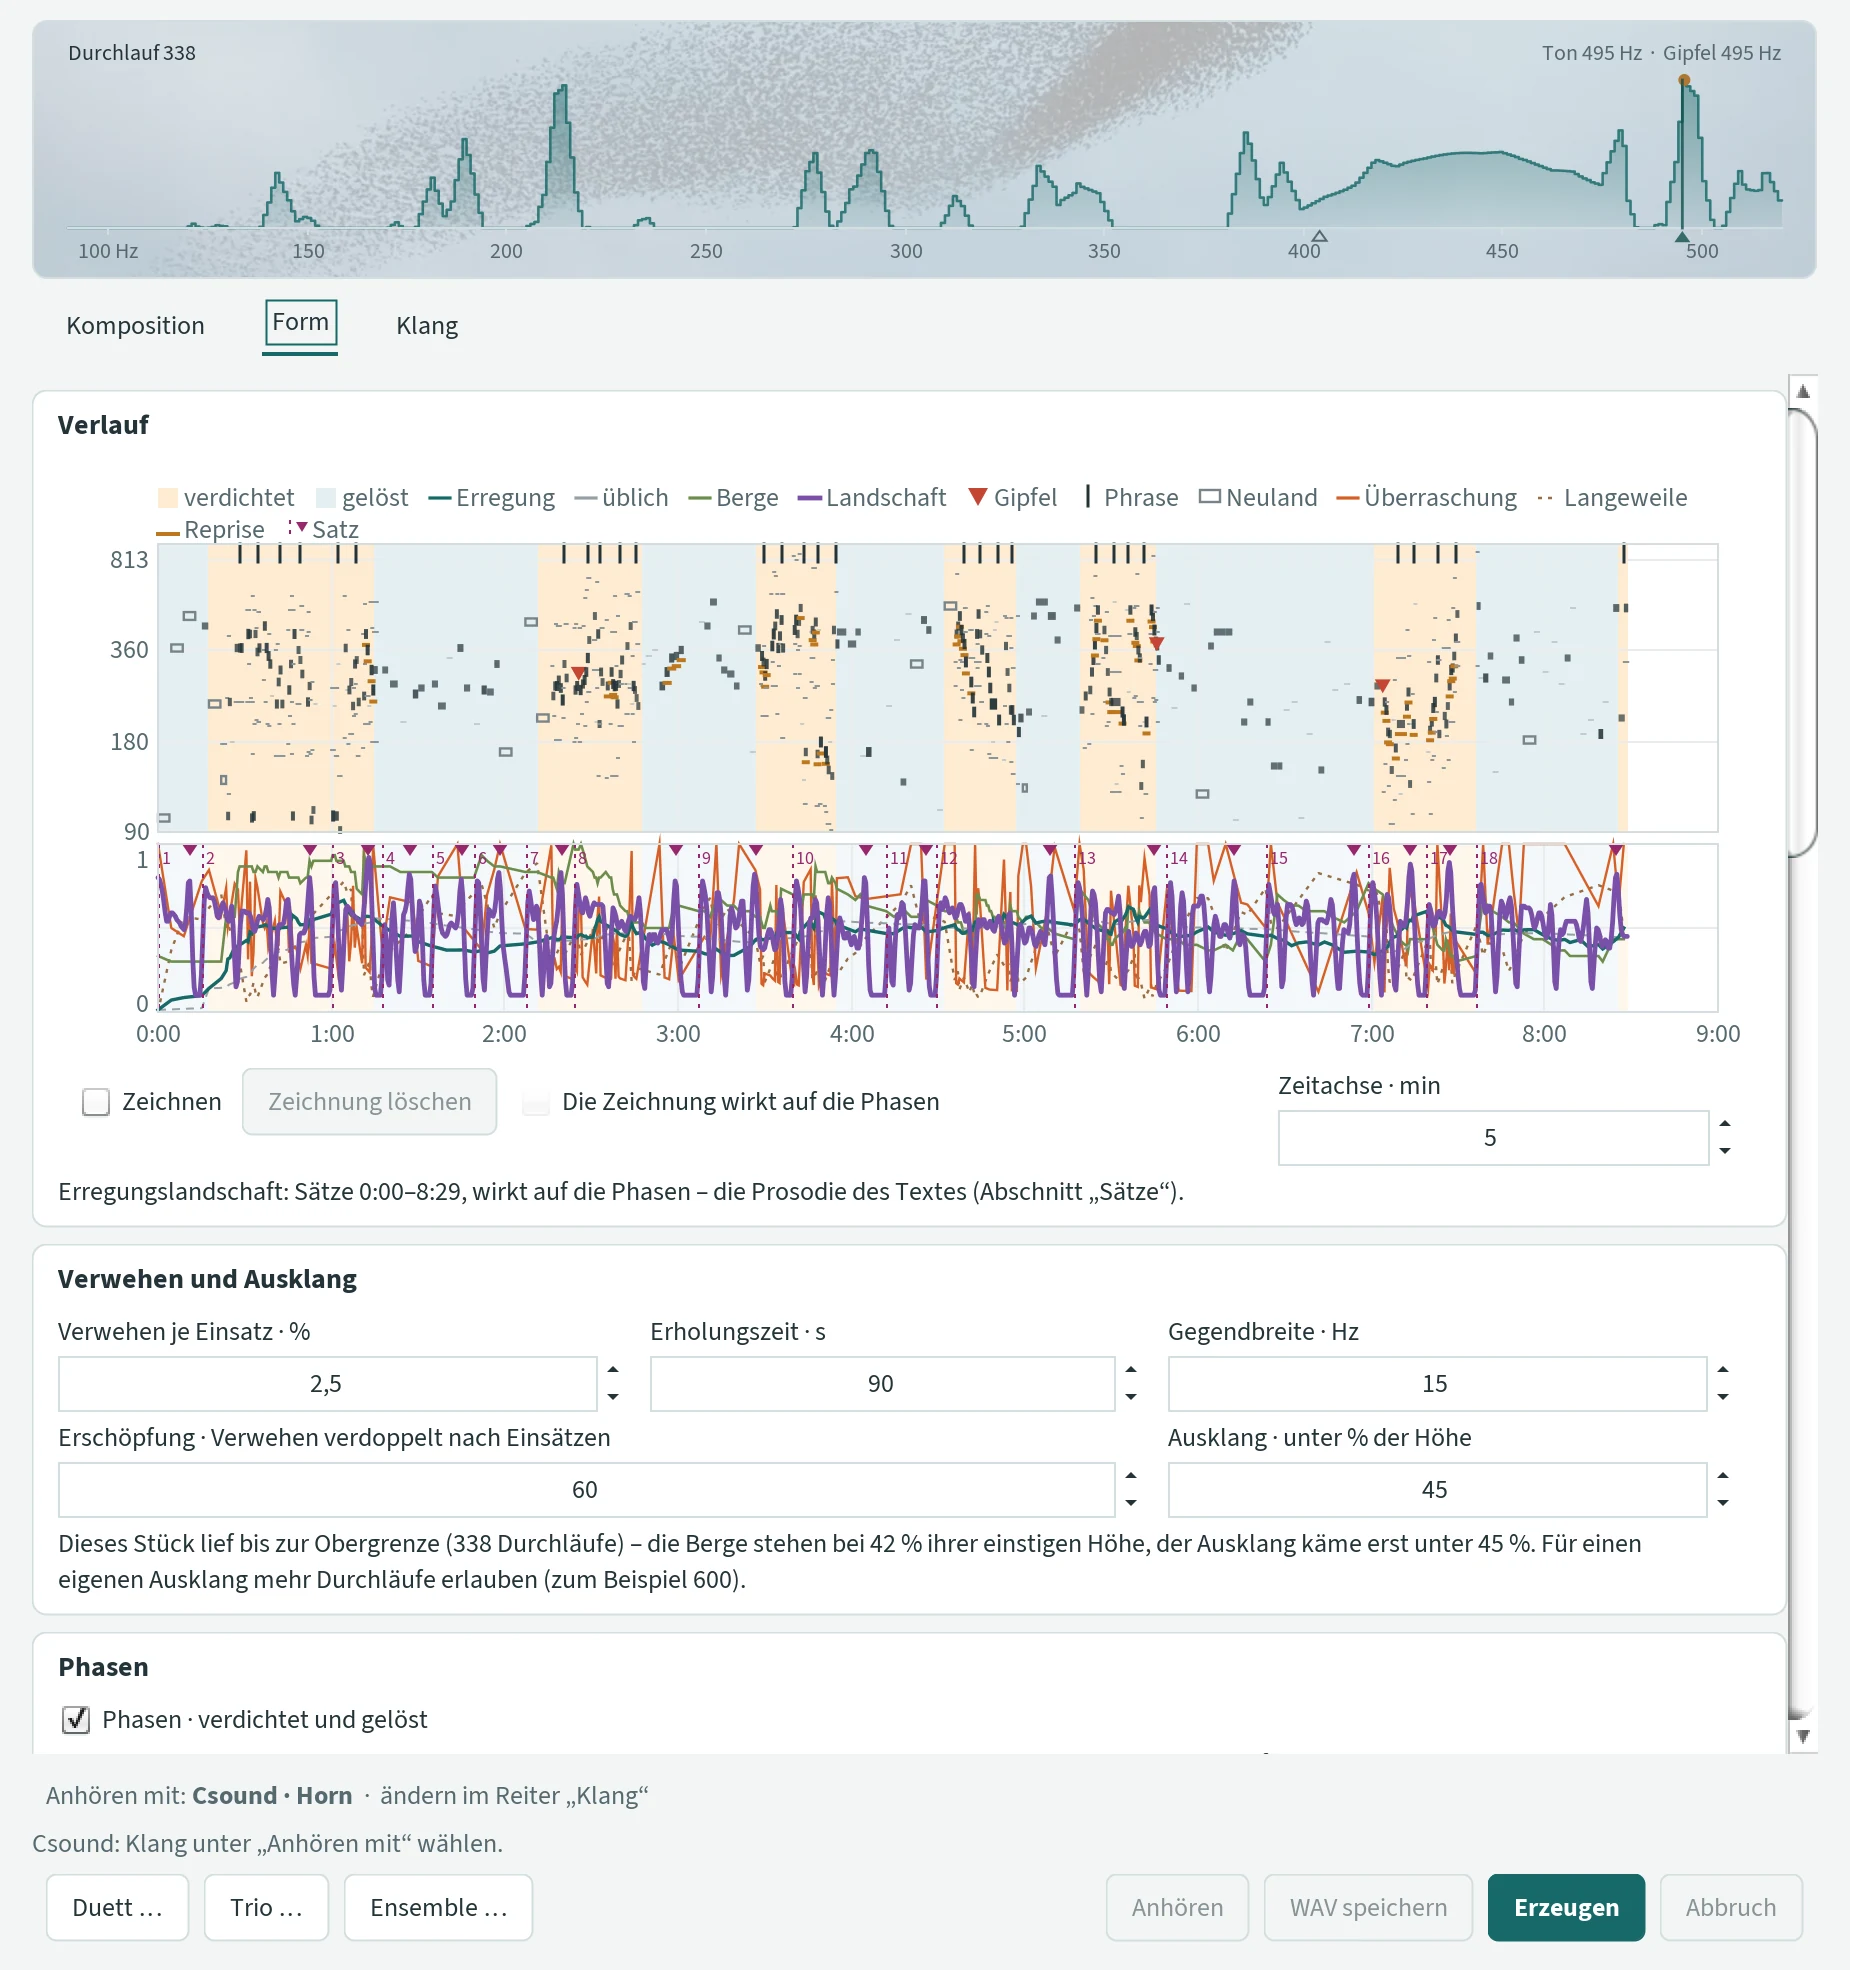Decrement 'Verwehen je Einsatz' value
The height and width of the screenshot is (1970, 1850).
click(613, 1397)
